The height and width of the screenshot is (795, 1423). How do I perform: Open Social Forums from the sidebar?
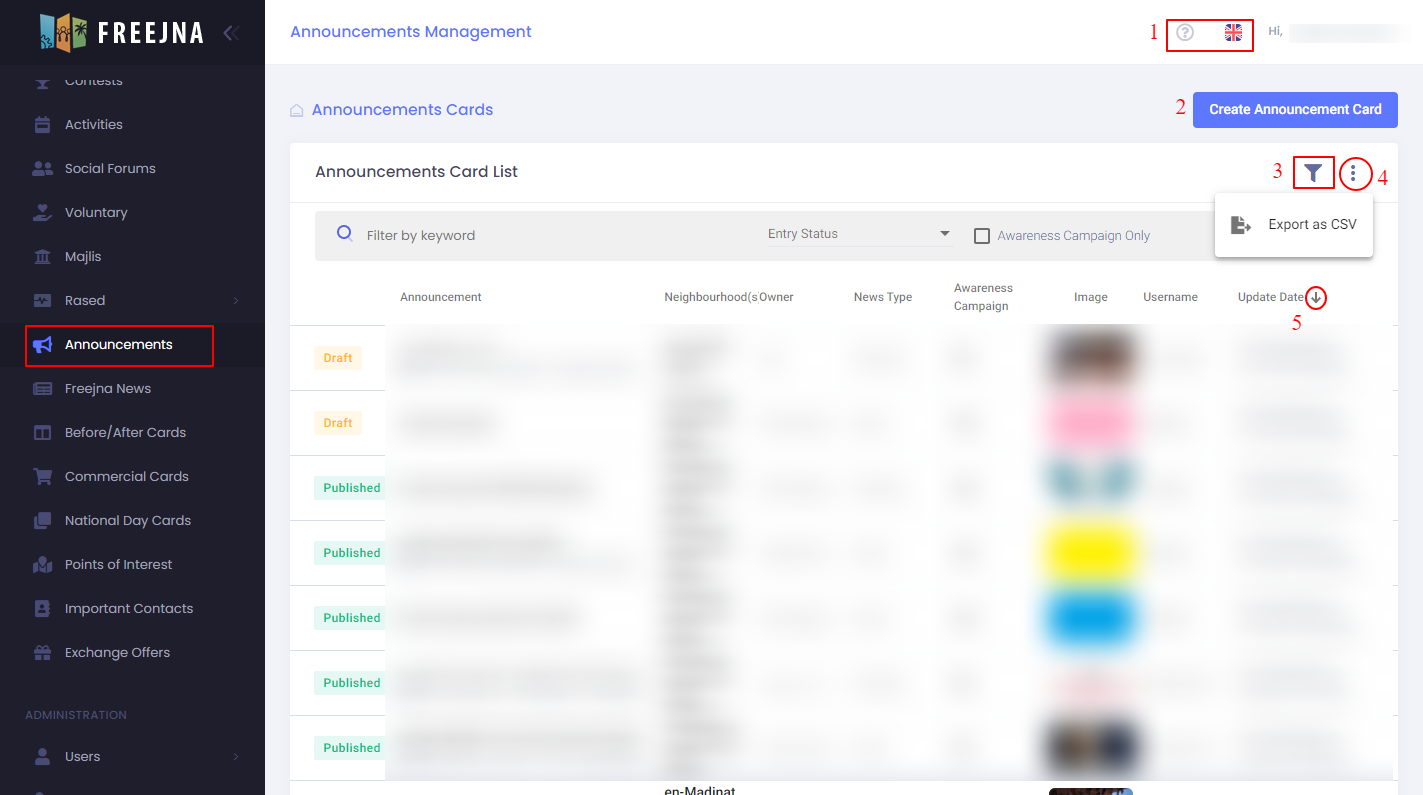(110, 168)
